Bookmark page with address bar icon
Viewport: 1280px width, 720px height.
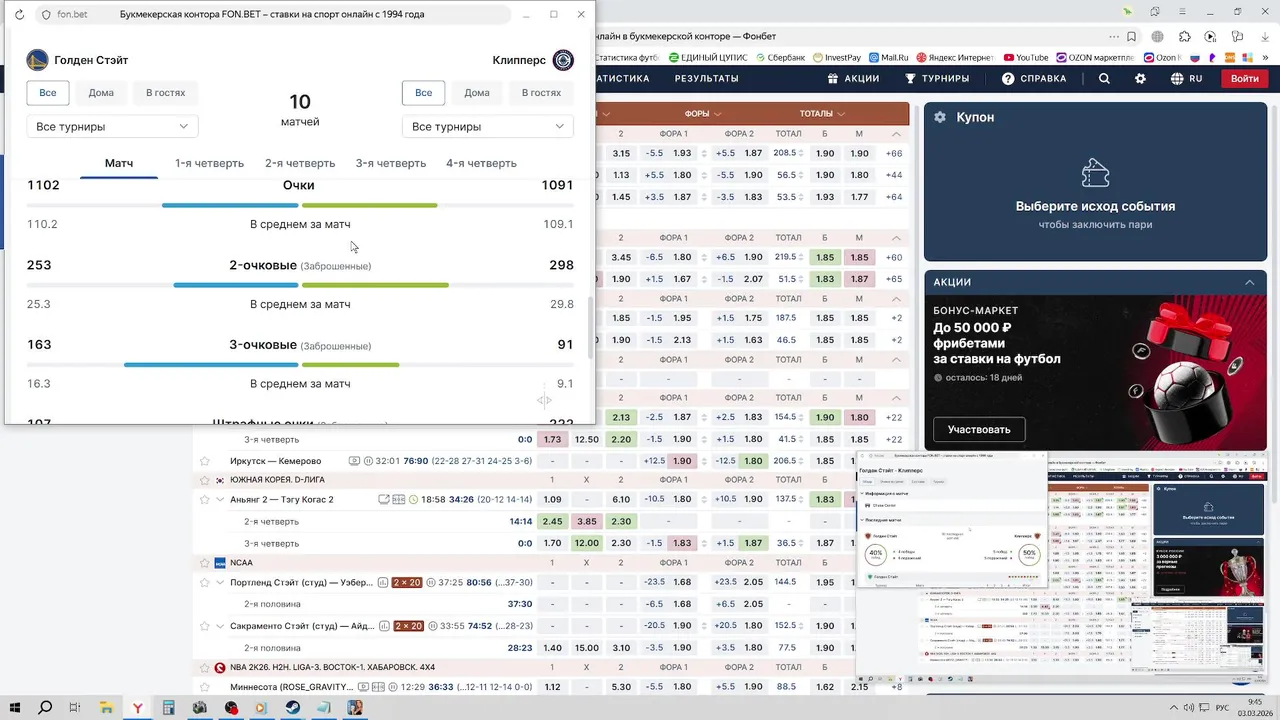tap(1131, 37)
